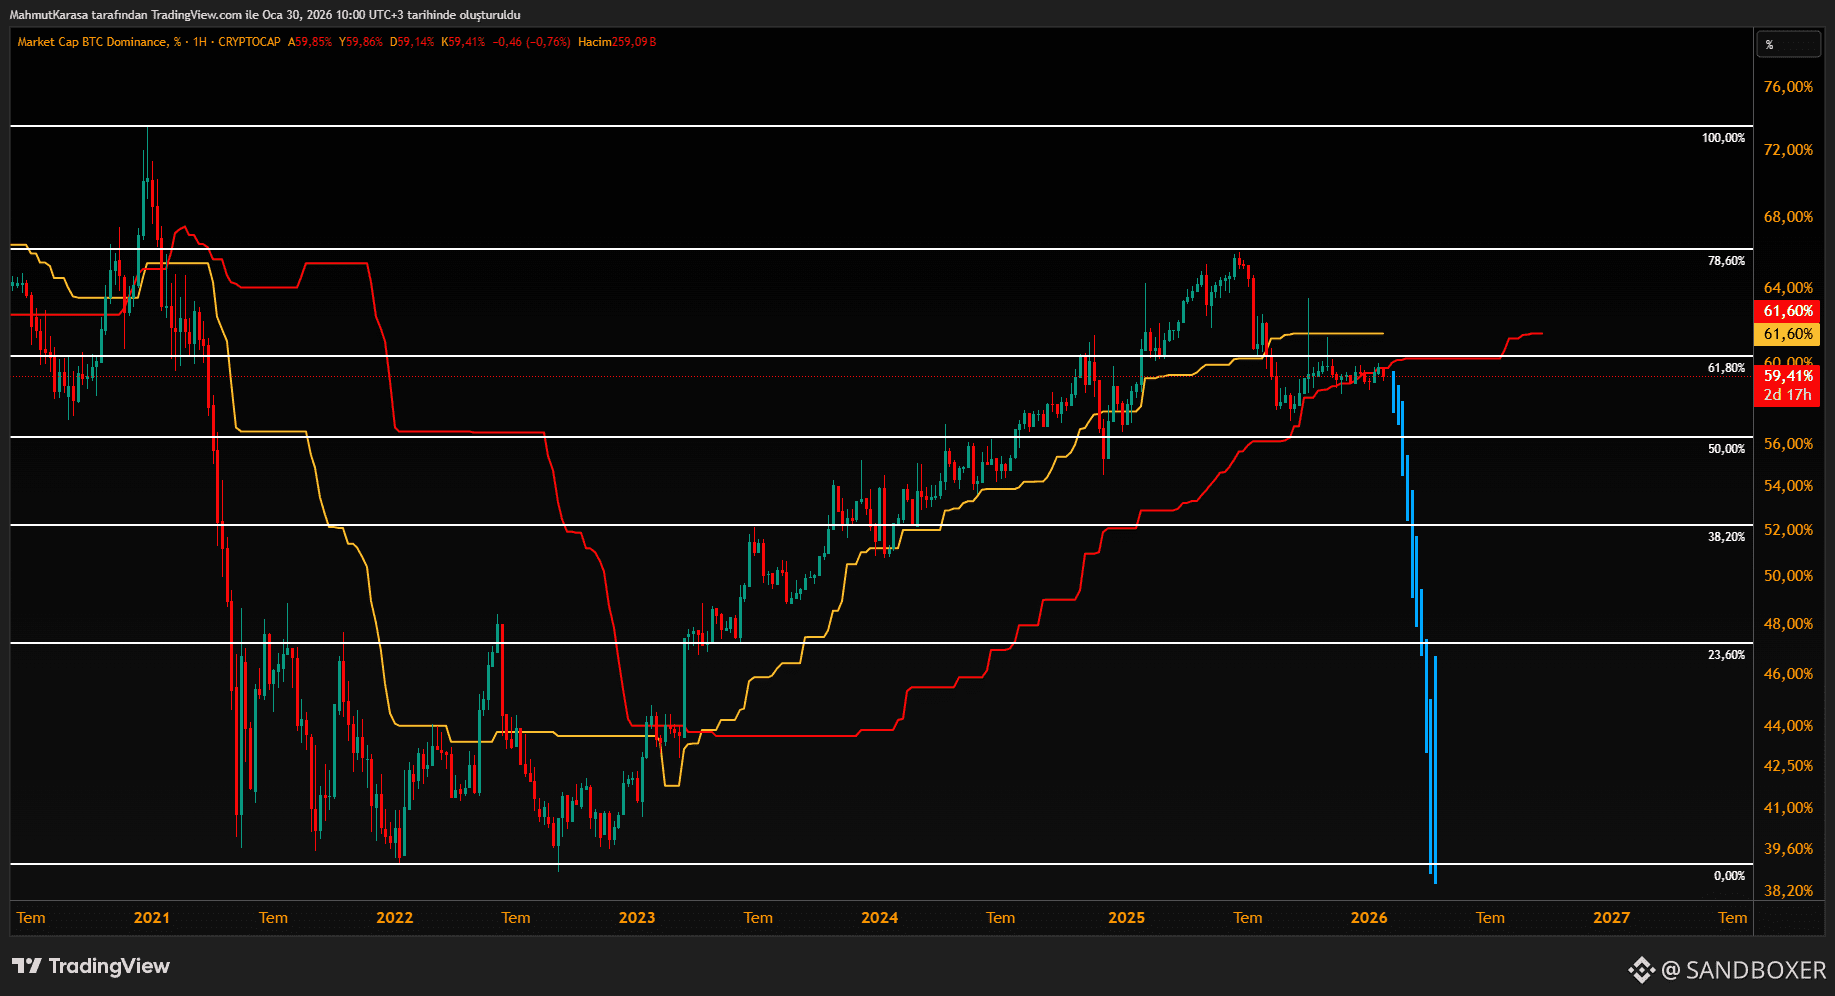Click the 46,00% price axis label
The image size is (1835, 996).
click(x=1788, y=674)
